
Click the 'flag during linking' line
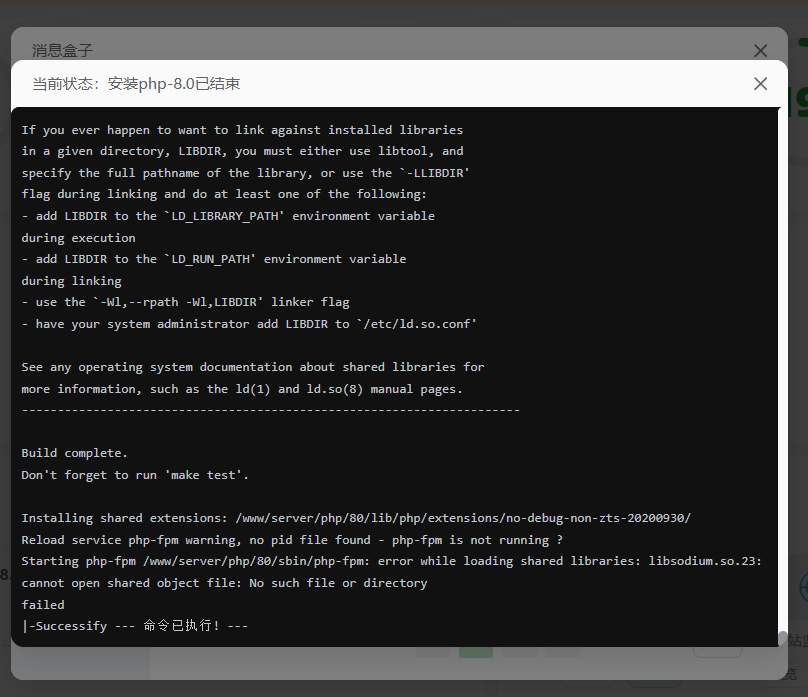224,194
